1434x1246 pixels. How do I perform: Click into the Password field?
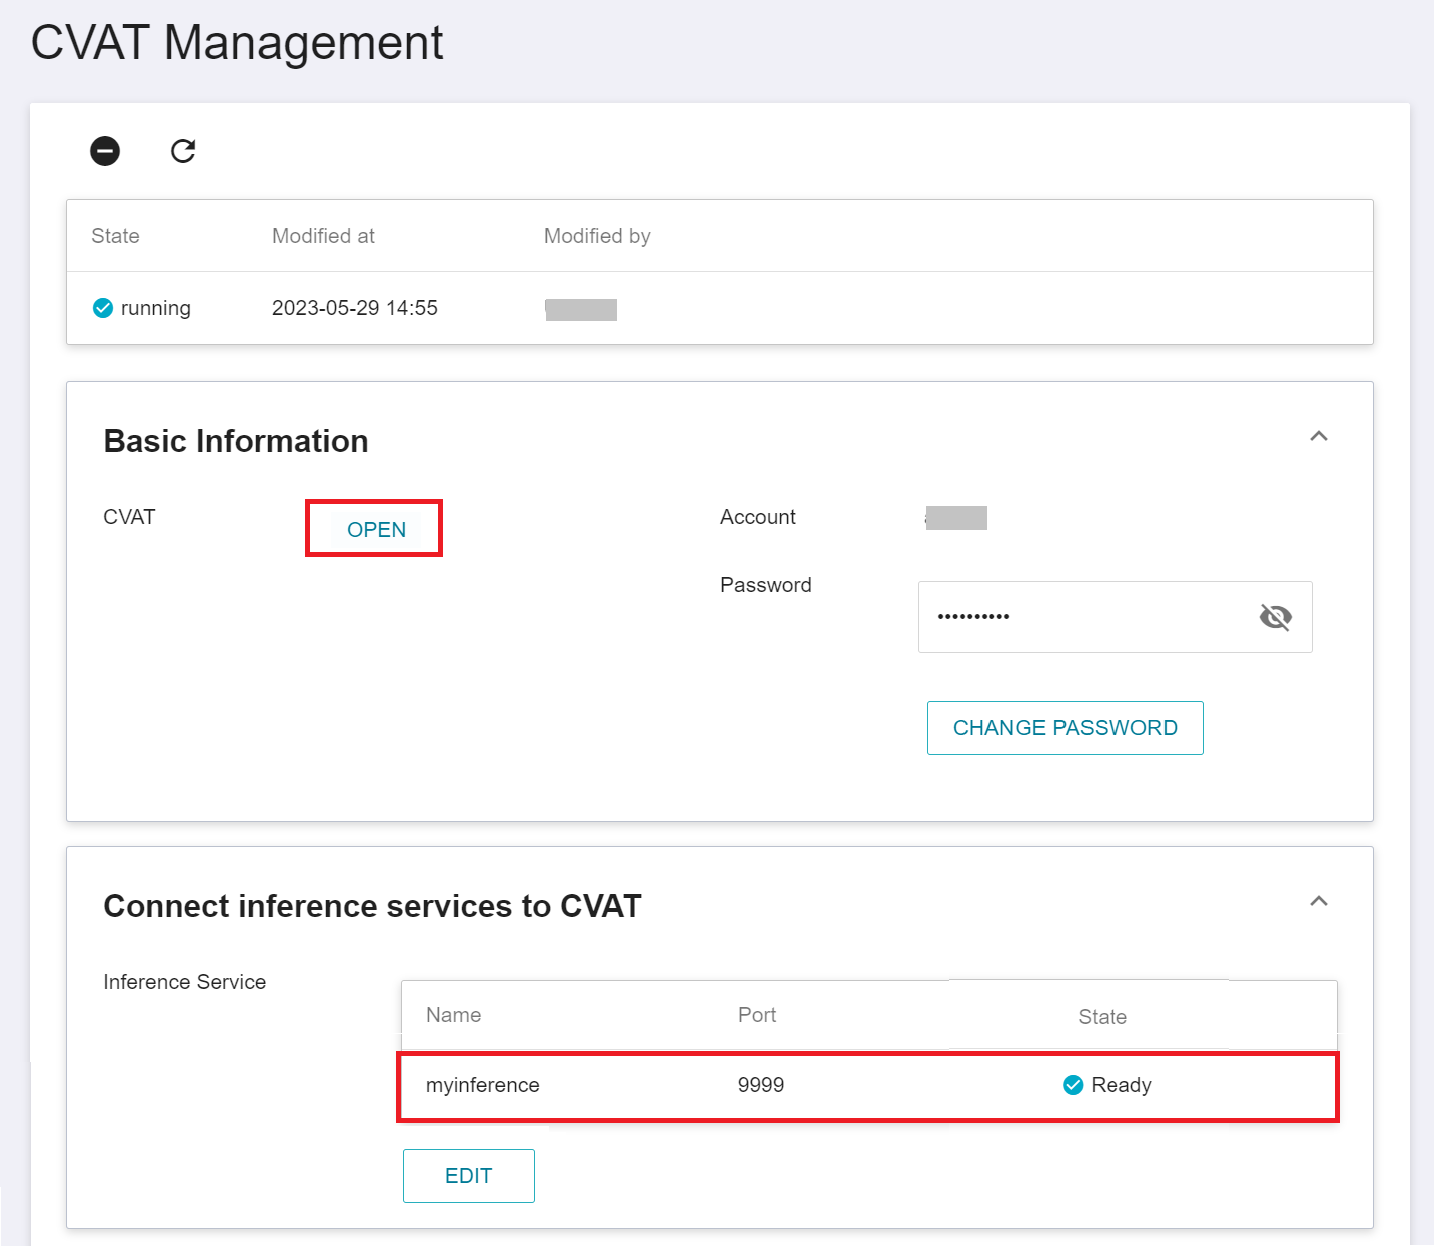[x=1115, y=617]
